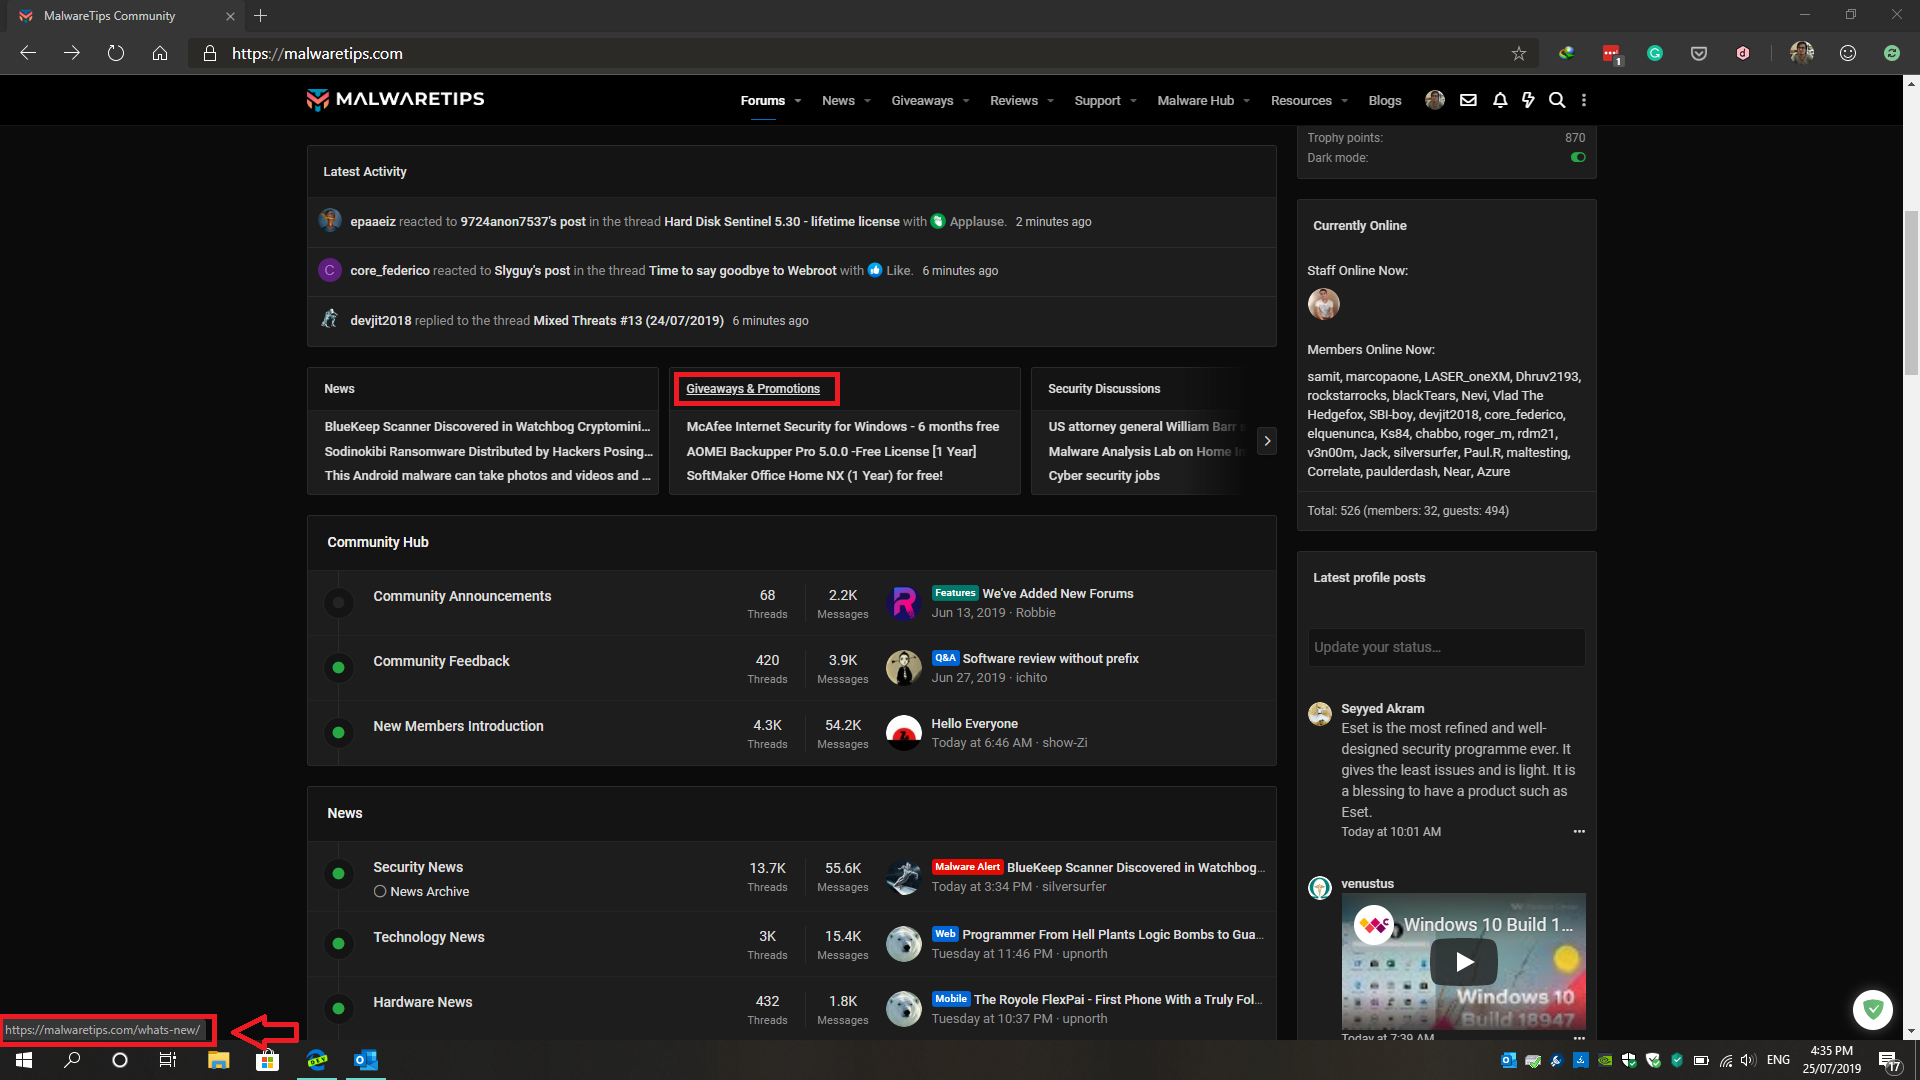Click the green shield badge icon
This screenshot has width=1920, height=1080.
pyautogui.click(x=1872, y=1010)
